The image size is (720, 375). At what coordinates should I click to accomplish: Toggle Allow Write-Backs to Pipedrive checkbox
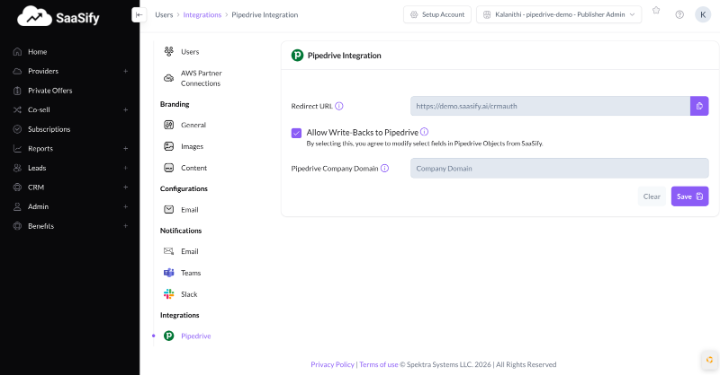click(x=296, y=133)
